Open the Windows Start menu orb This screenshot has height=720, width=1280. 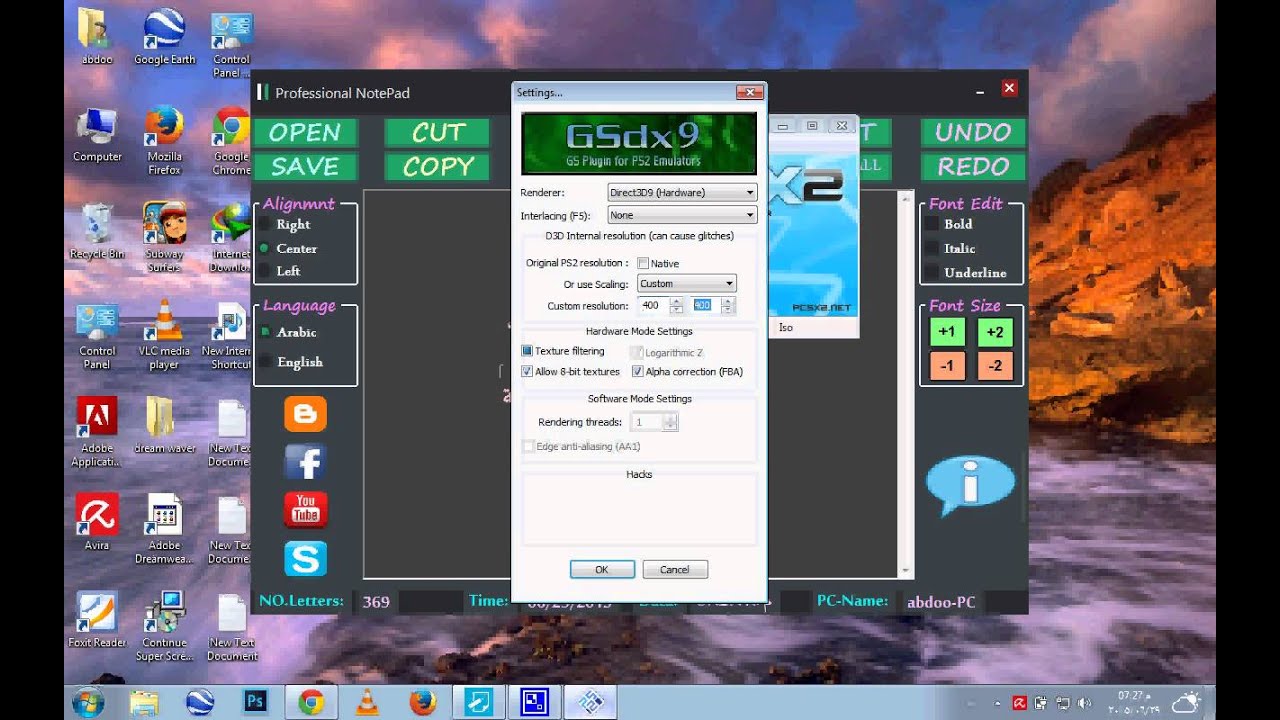click(89, 701)
